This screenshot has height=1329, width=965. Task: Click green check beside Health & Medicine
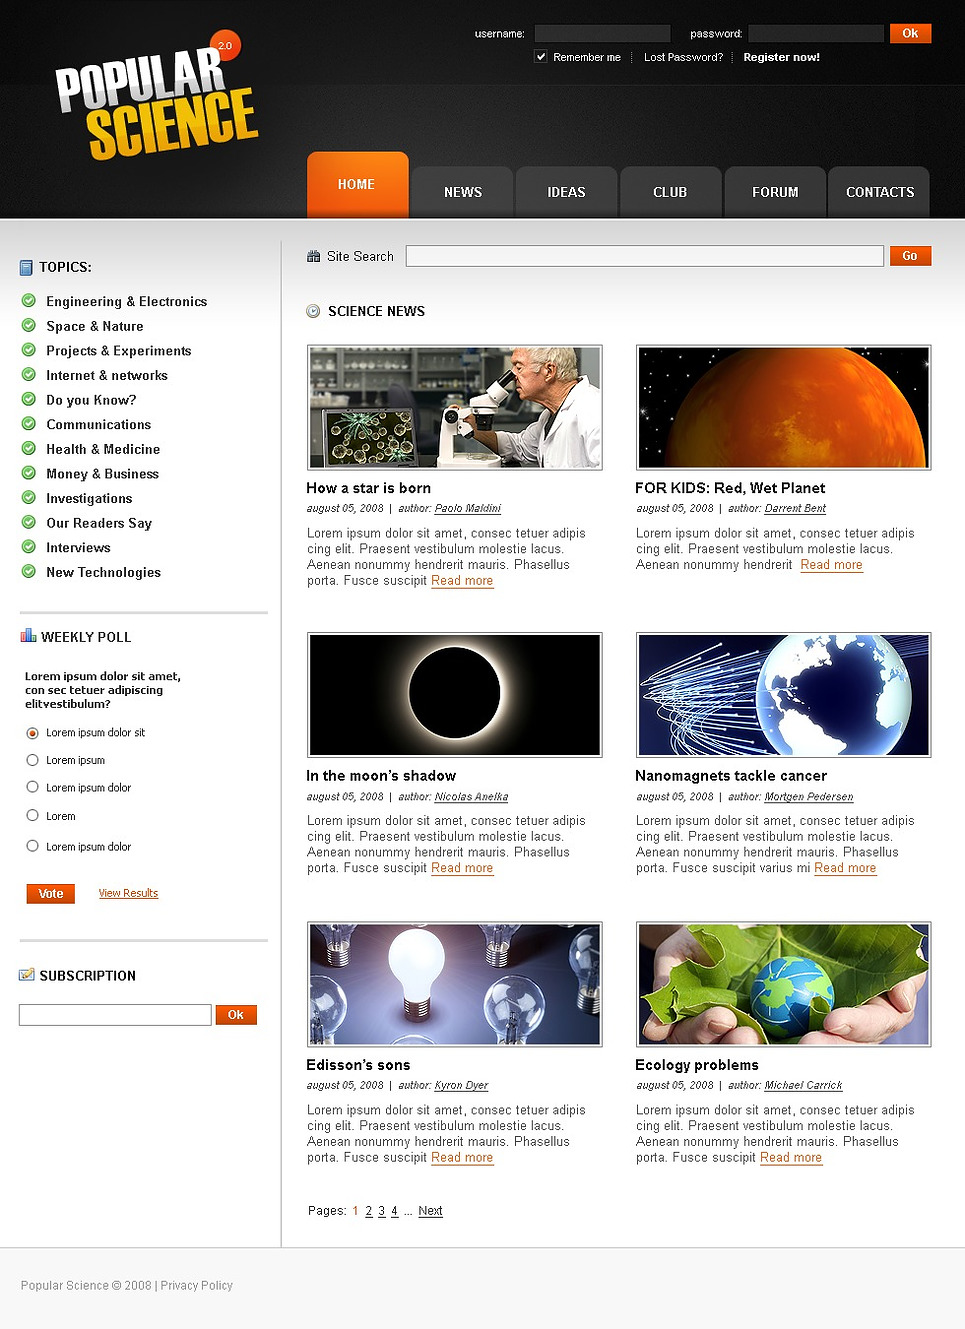pyautogui.click(x=29, y=448)
